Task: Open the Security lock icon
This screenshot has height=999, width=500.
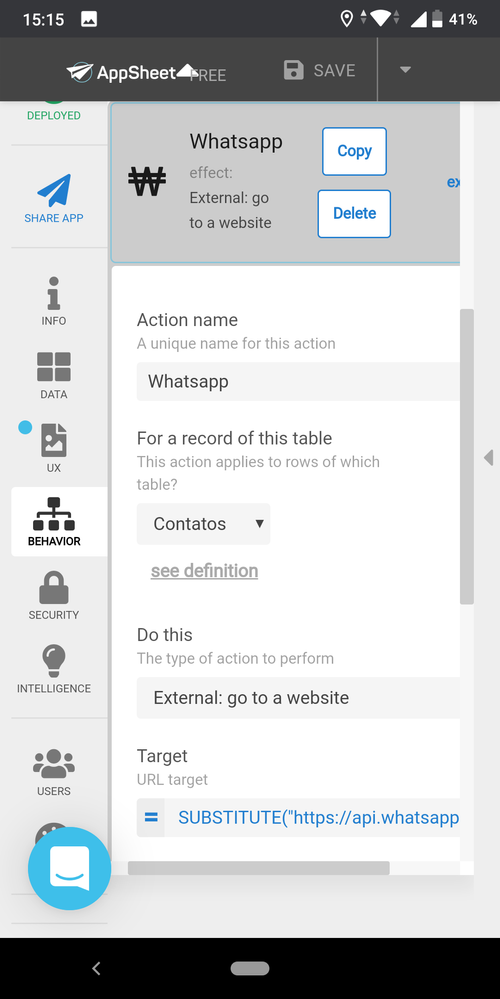Action: point(54,587)
